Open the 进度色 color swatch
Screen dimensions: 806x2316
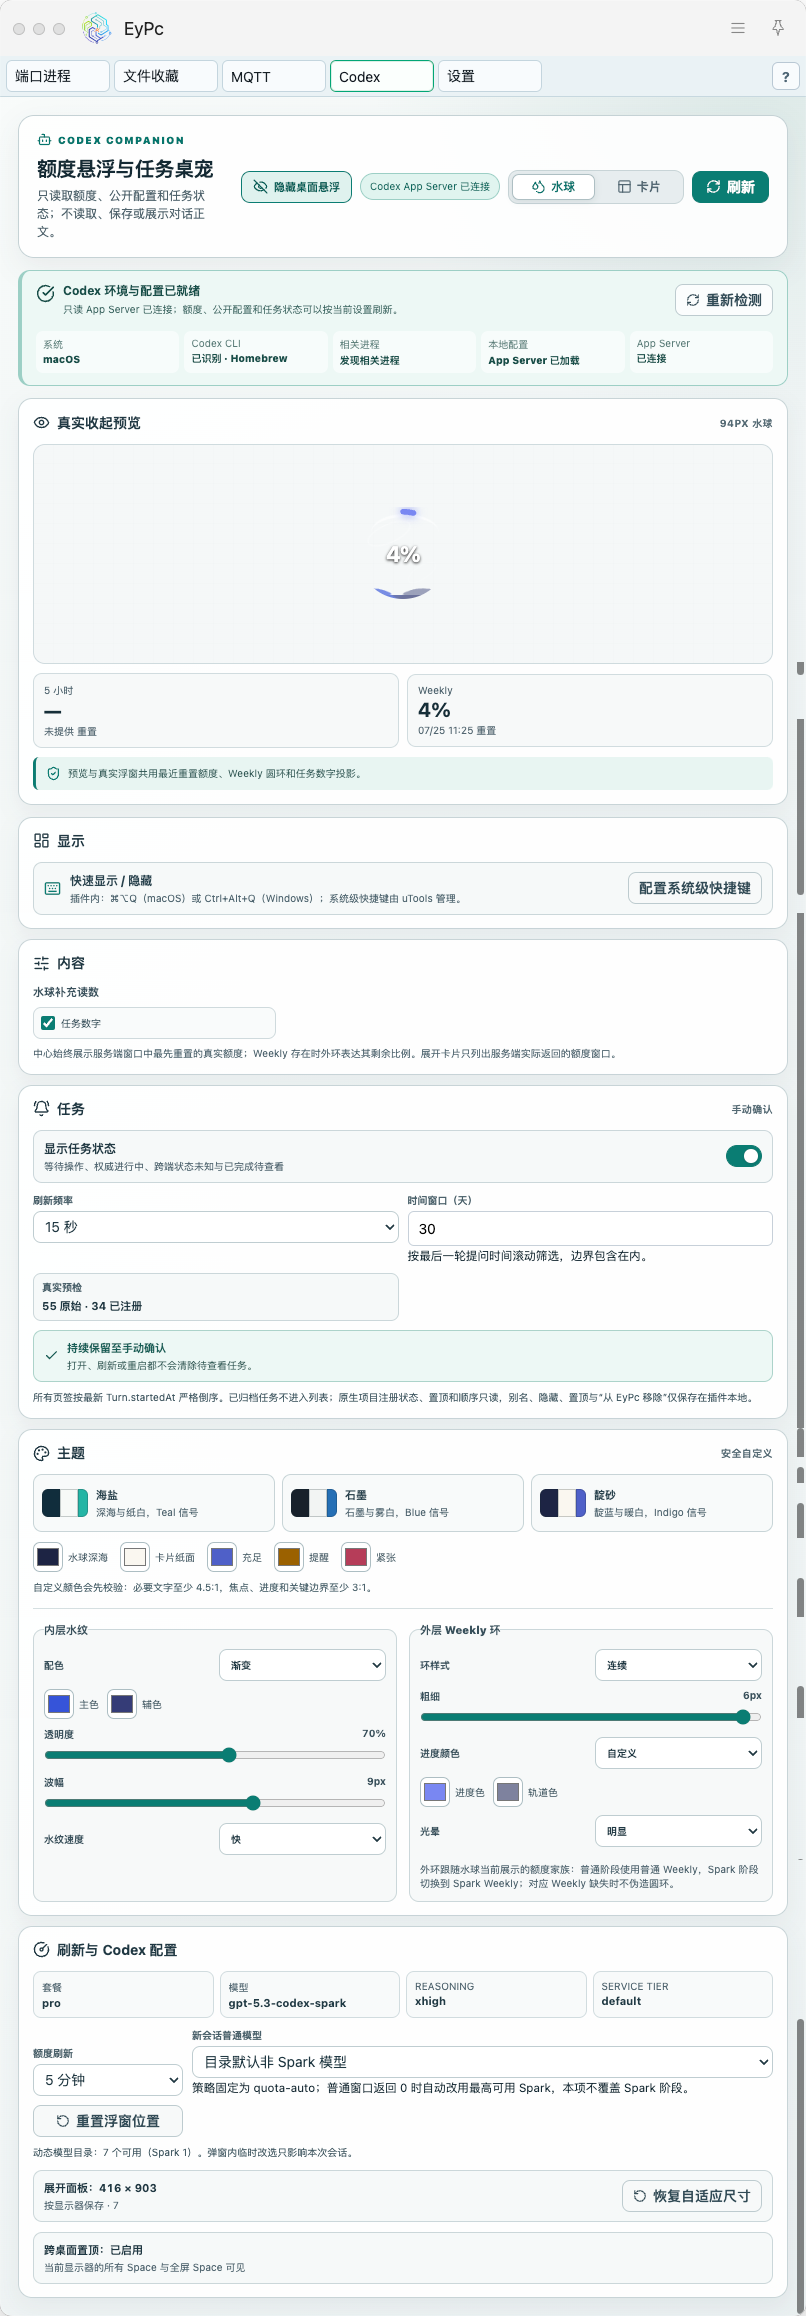tap(435, 1792)
